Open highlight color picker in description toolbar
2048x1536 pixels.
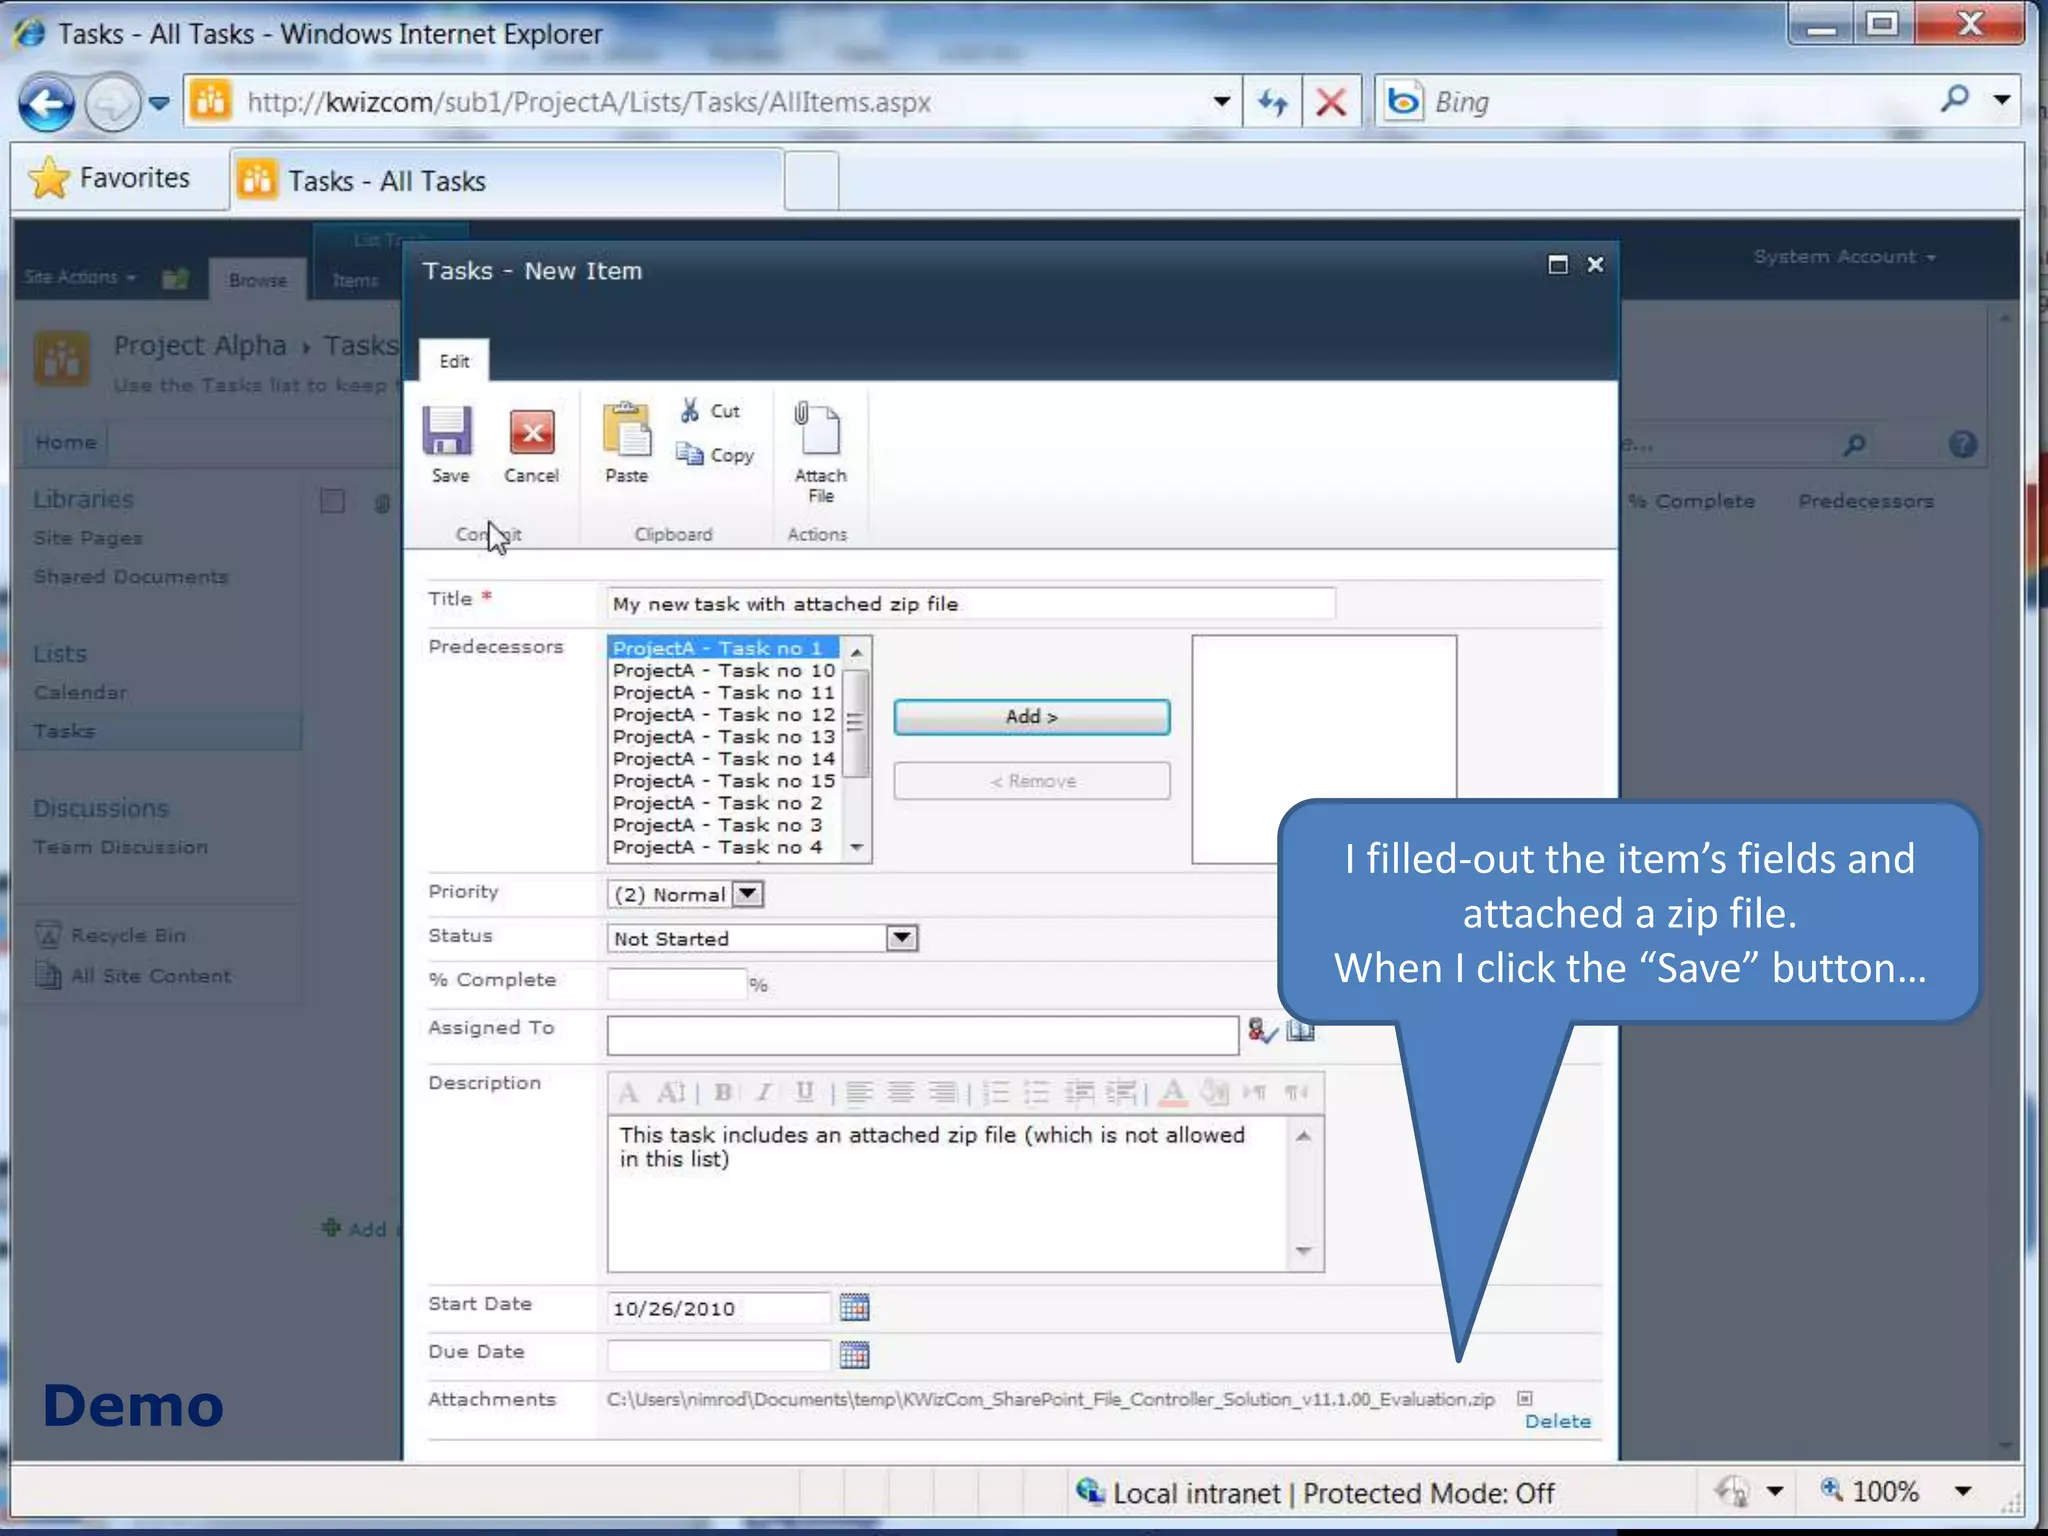coord(1214,1092)
